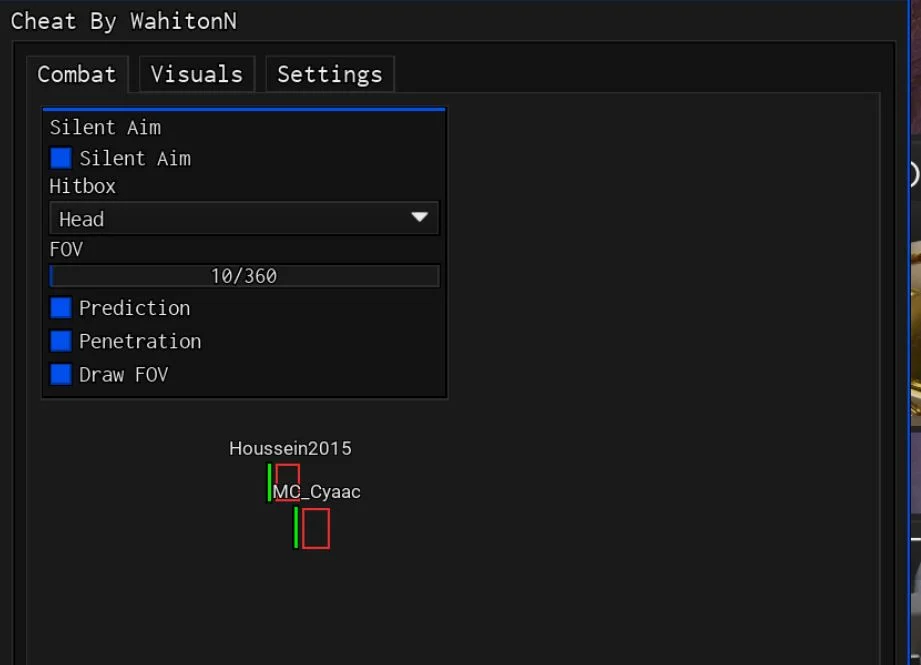This screenshot has height=665, width=921.
Task: Open the Hitbox combo box showing Head
Action: 244,219
